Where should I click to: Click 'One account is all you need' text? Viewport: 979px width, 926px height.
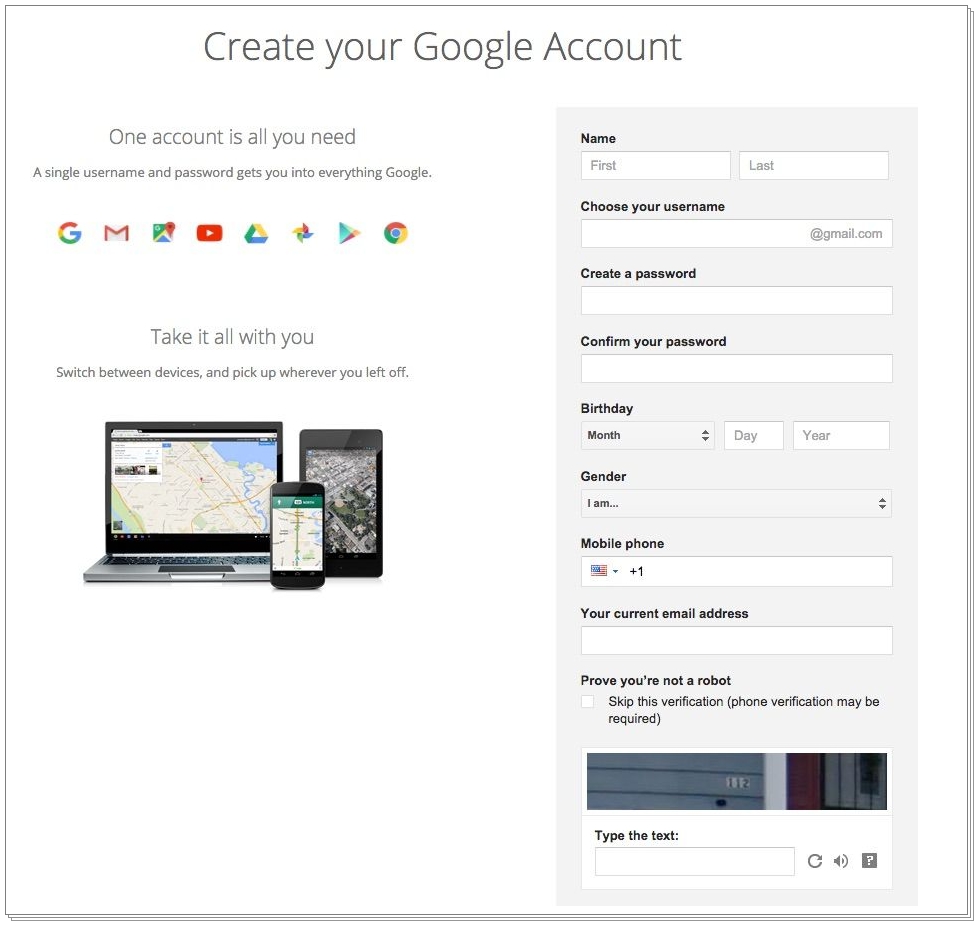click(x=232, y=137)
